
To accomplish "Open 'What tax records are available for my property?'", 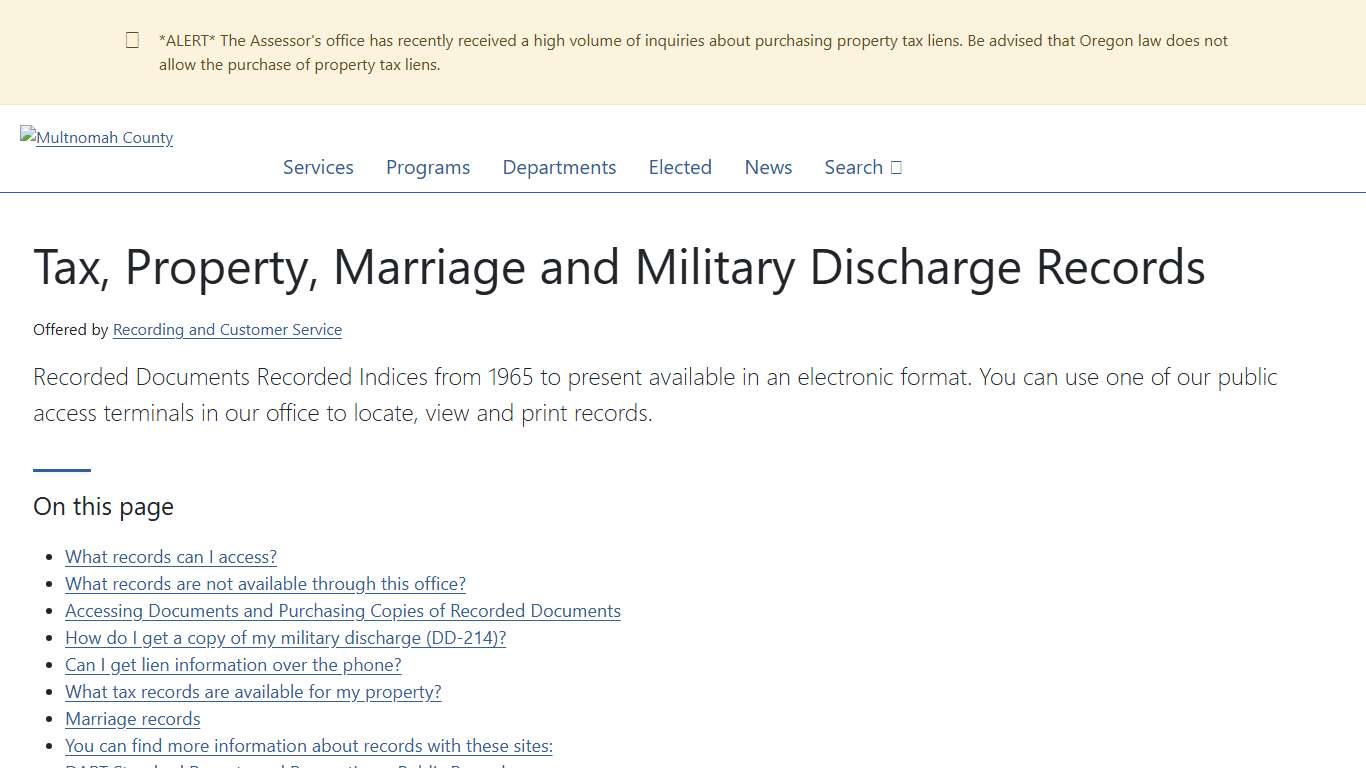I will [x=252, y=691].
